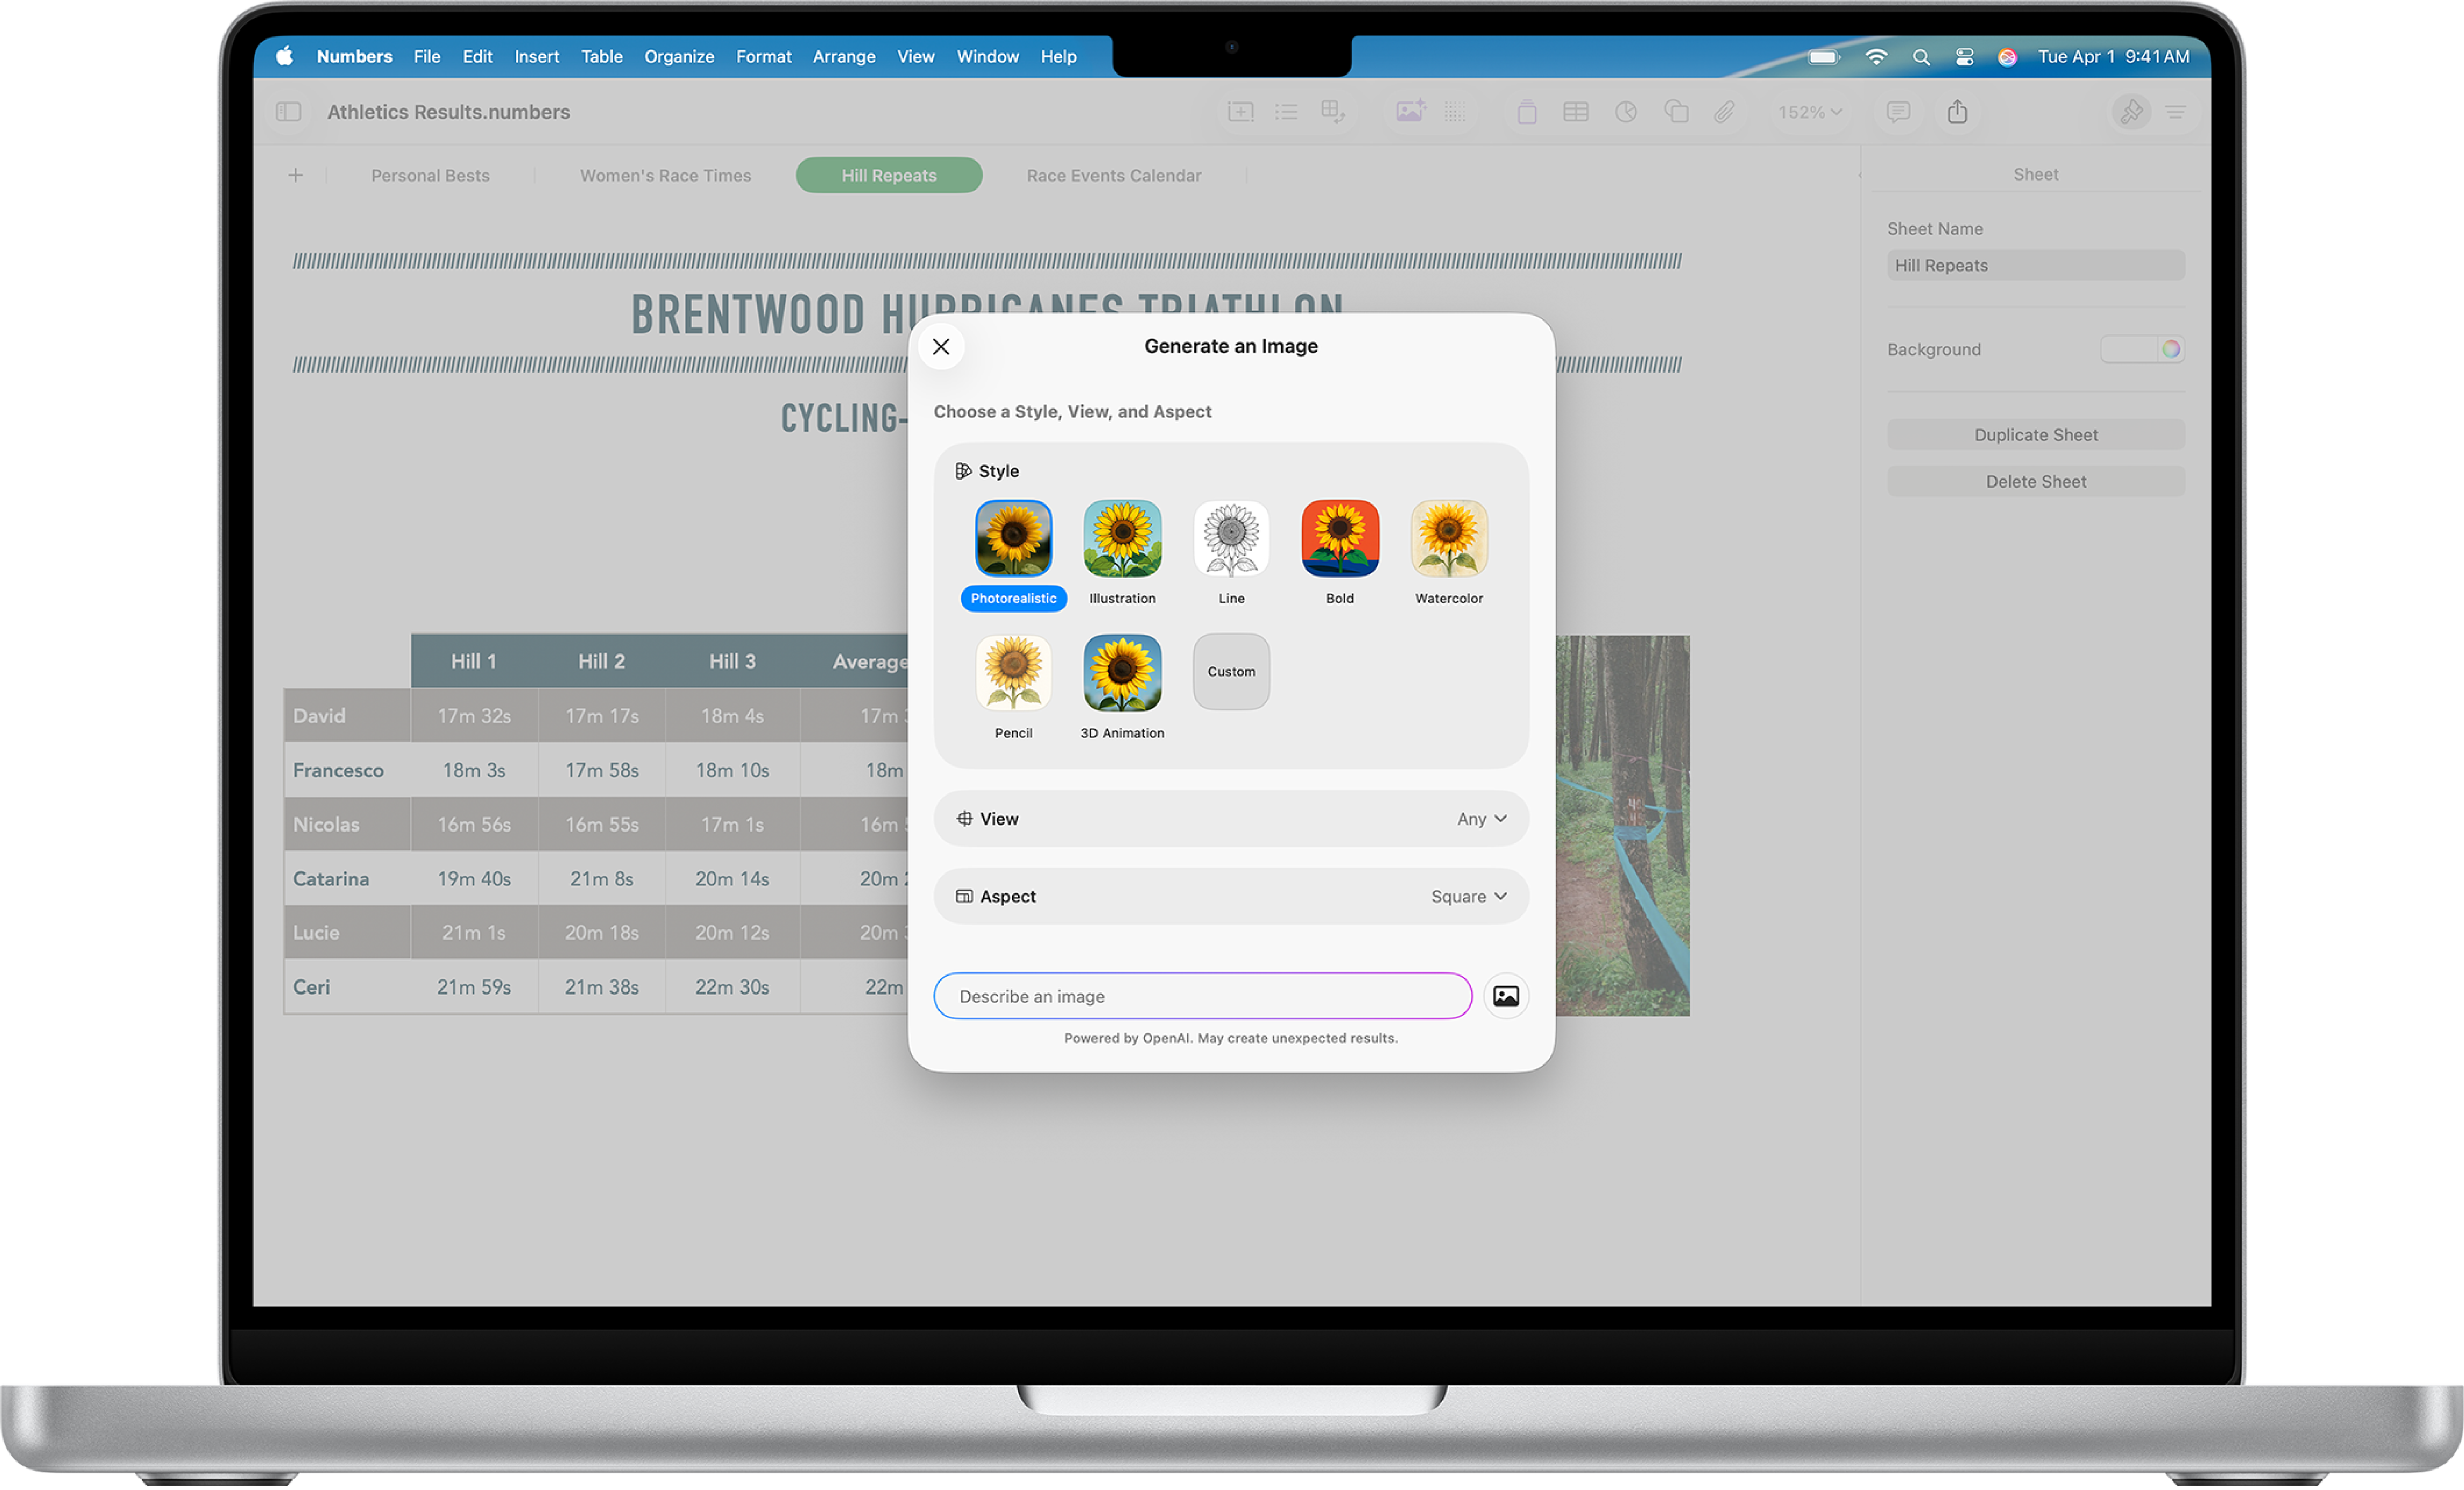Image resolution: width=2464 pixels, height=1490 pixels.
Task: Choose the 3D Animation style
Action: point(1122,674)
